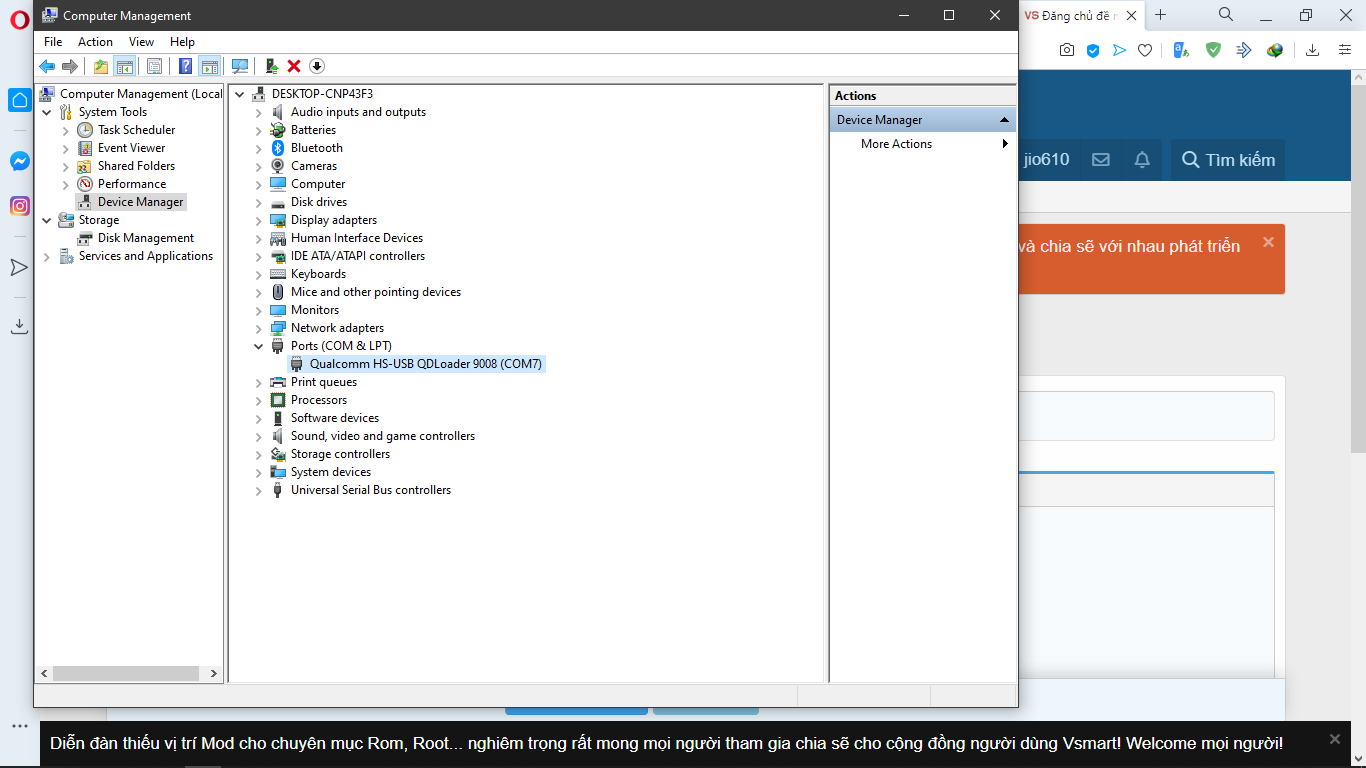Click the Properties toolbar icon
1366x768 pixels.
(x=155, y=66)
